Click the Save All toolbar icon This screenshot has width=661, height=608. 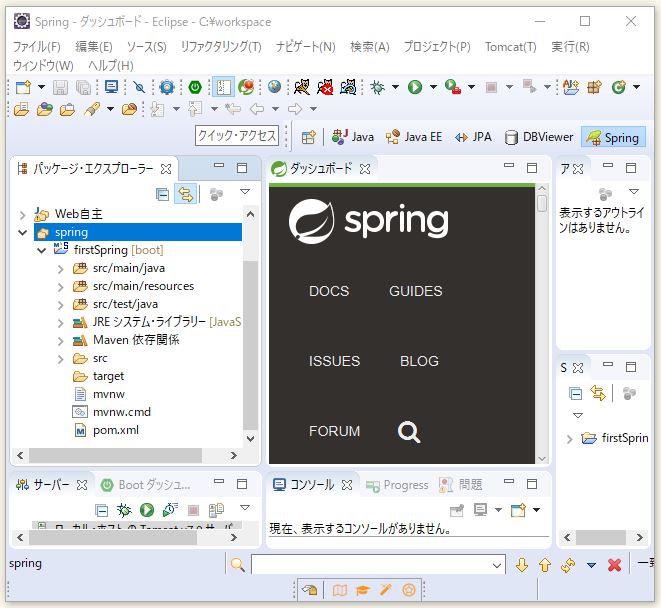[83, 87]
